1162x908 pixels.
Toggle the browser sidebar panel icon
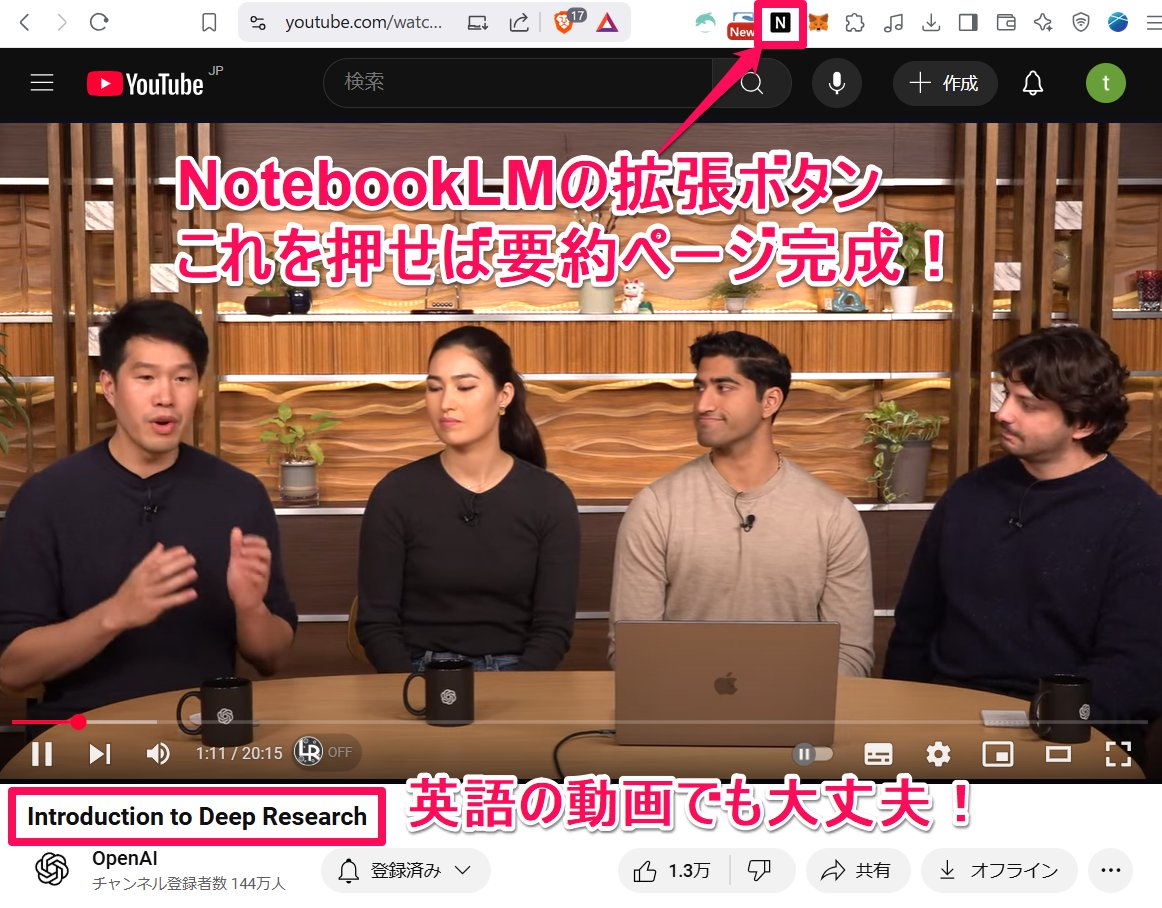click(968, 23)
